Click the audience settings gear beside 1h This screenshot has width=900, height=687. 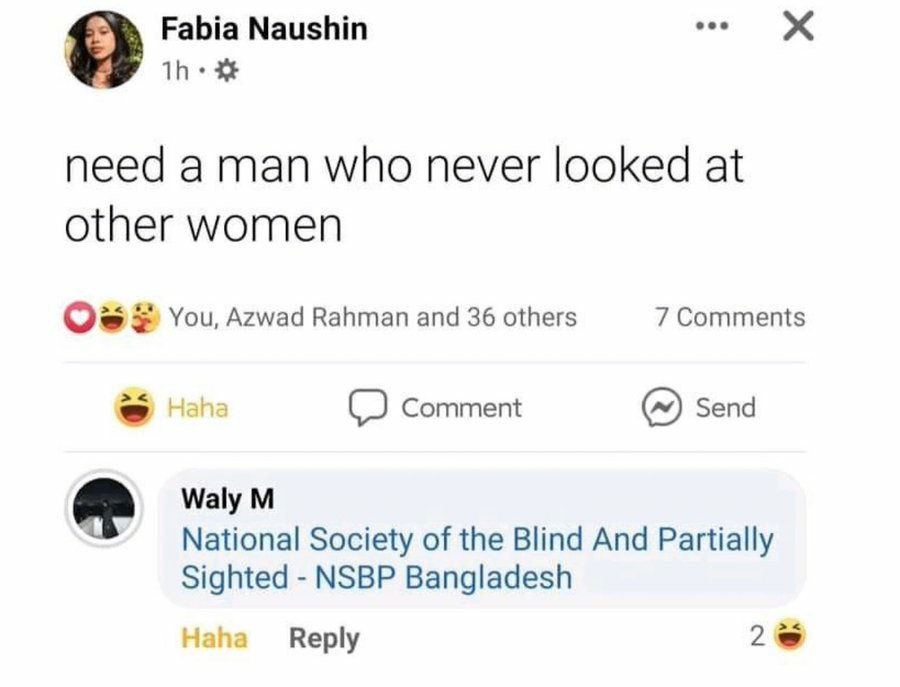click(x=227, y=72)
